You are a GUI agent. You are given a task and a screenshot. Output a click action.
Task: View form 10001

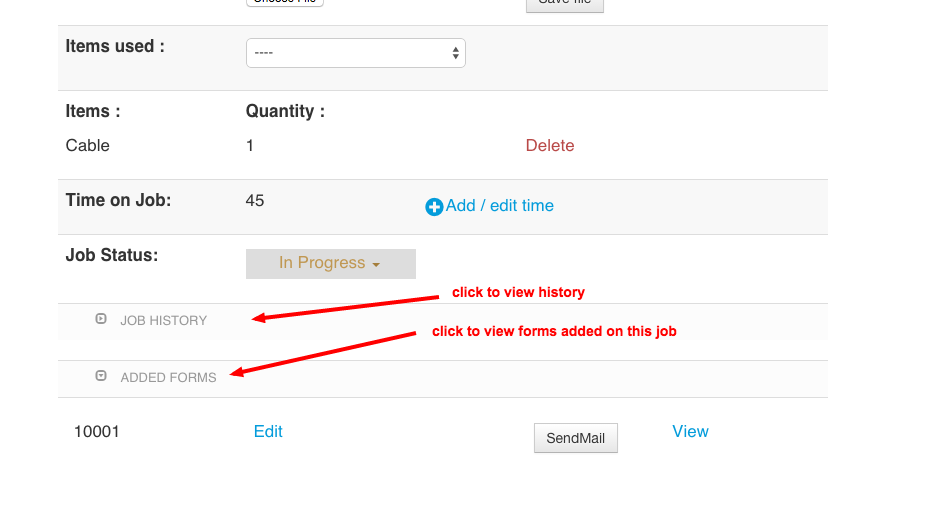point(690,432)
